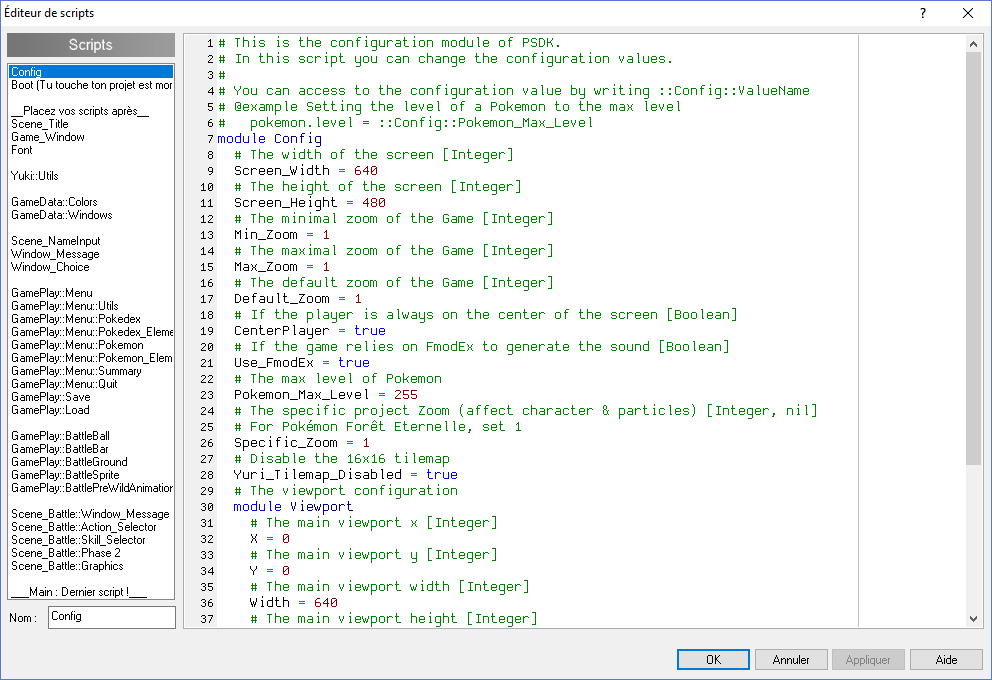Select GamePlay::BattleSprite script
Image resolution: width=992 pixels, height=680 pixels.
tap(91, 474)
